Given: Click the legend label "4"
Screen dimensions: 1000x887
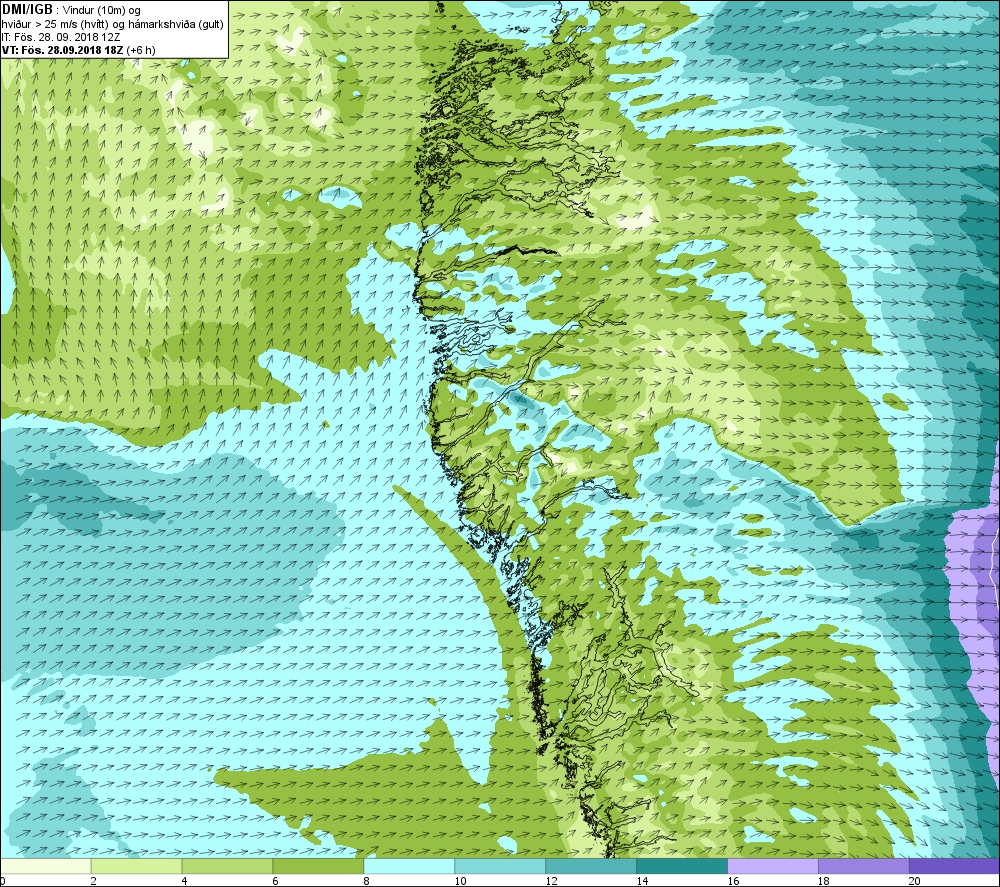Looking at the screenshot, I should 184,881.
